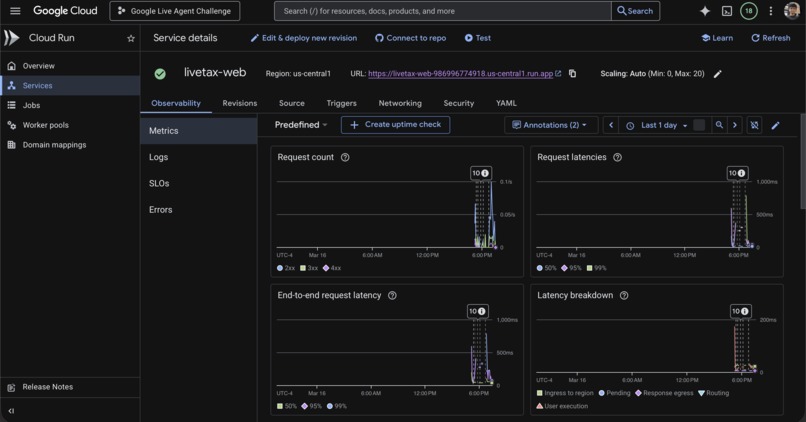Open help for End-to-end request latency
This screenshot has width=806, height=422.
coord(392,296)
